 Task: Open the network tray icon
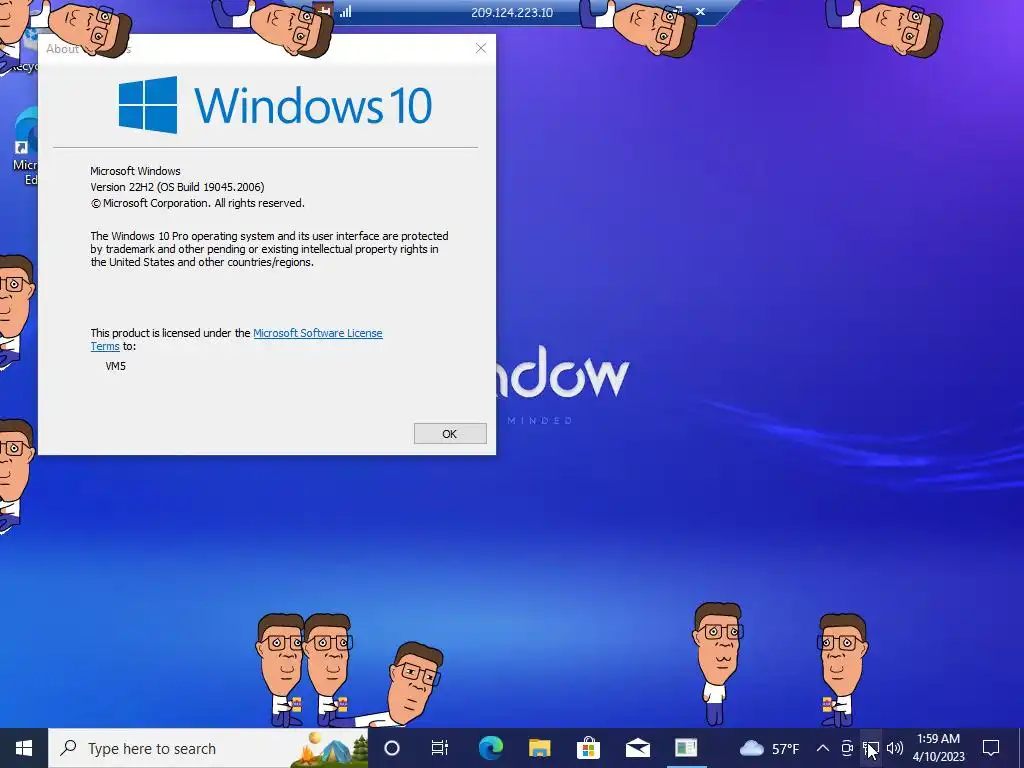click(x=871, y=748)
